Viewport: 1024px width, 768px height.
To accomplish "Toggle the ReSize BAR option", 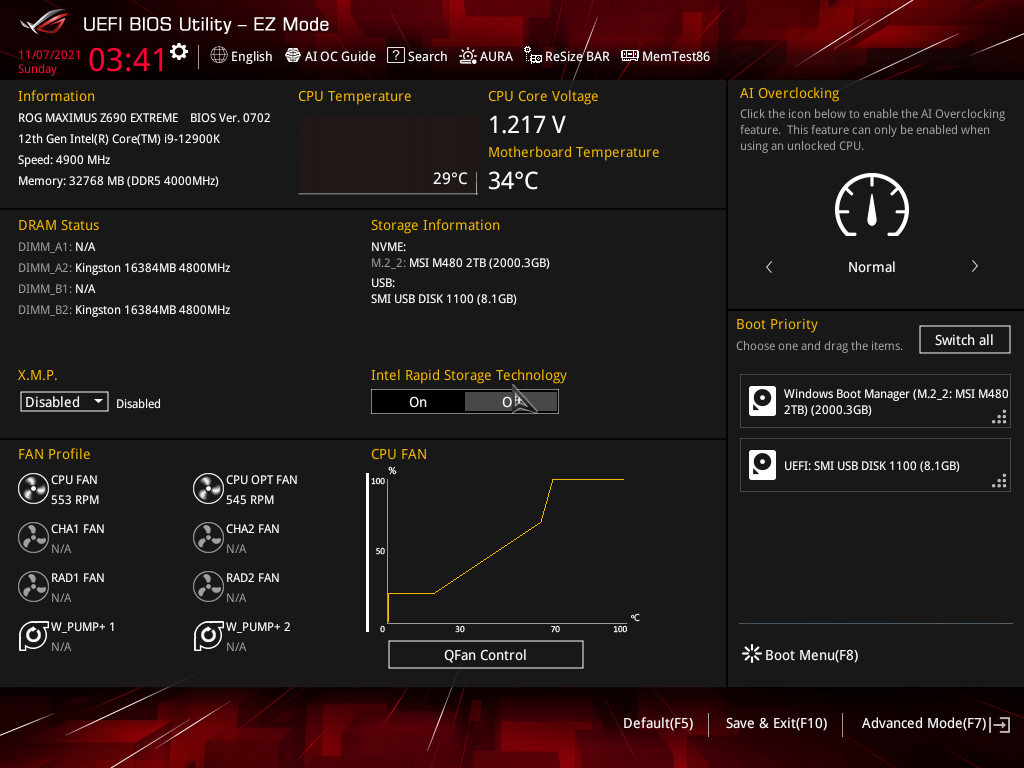I will [567, 56].
